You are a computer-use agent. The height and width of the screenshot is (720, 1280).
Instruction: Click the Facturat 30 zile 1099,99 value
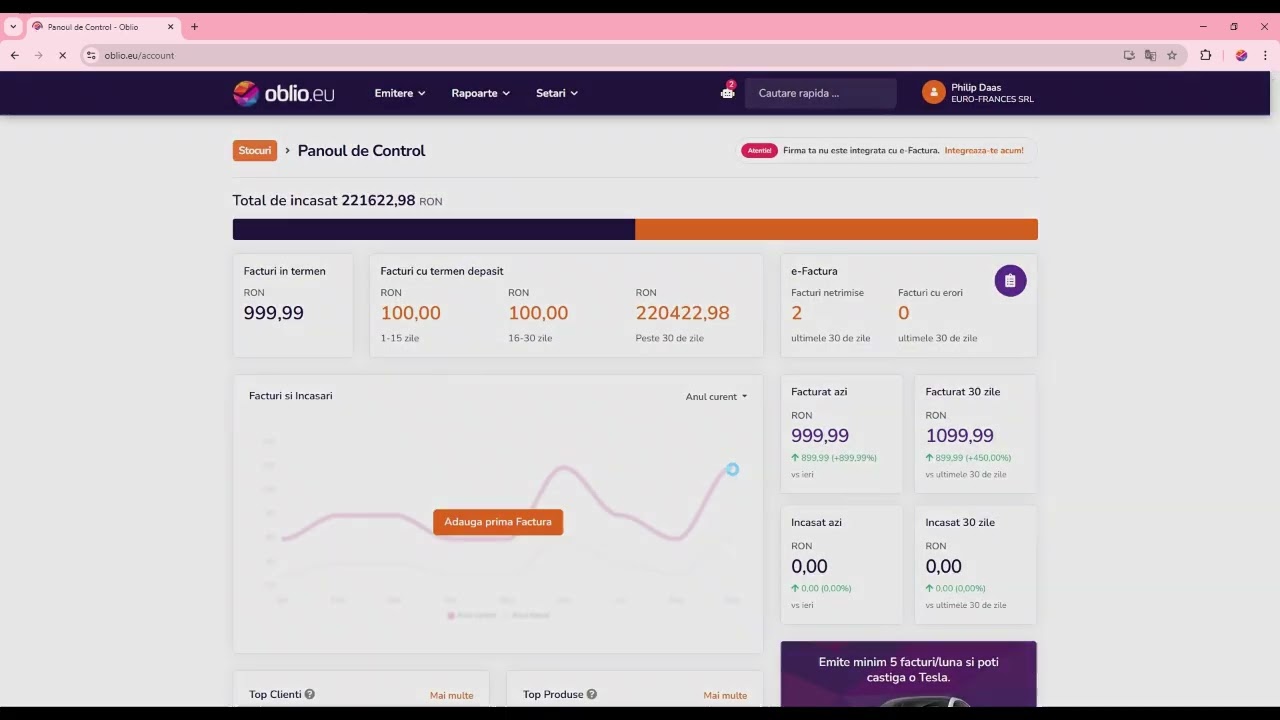pos(960,436)
